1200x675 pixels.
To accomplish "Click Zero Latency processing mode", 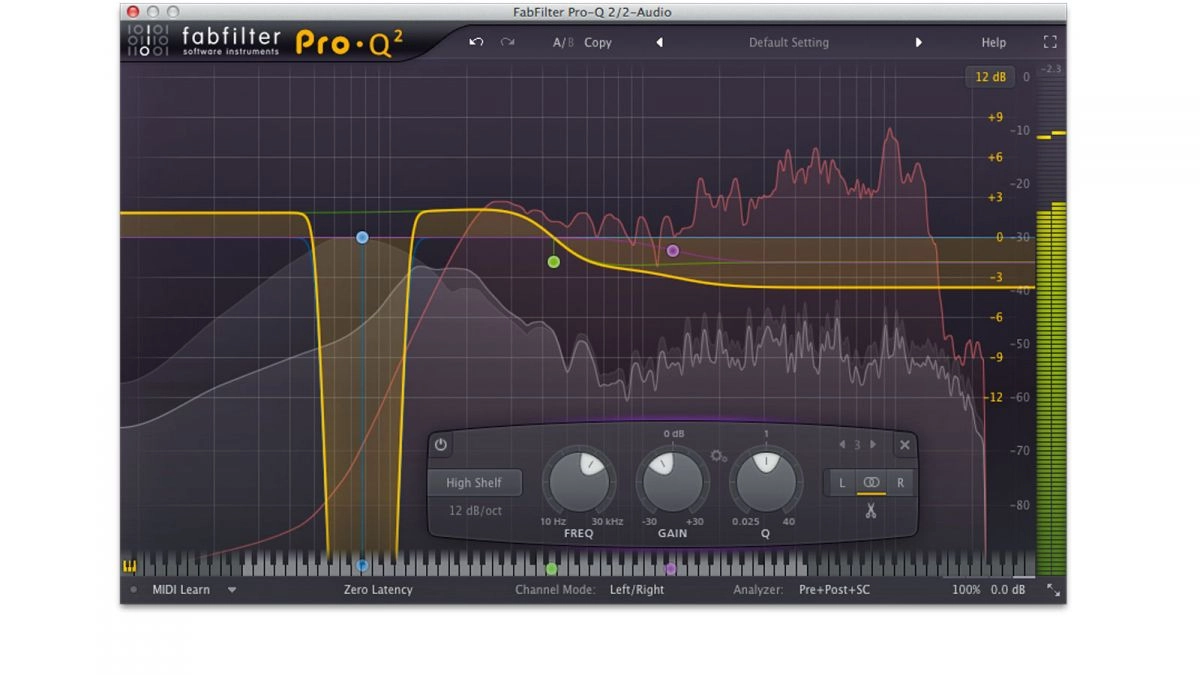I will click(378, 590).
